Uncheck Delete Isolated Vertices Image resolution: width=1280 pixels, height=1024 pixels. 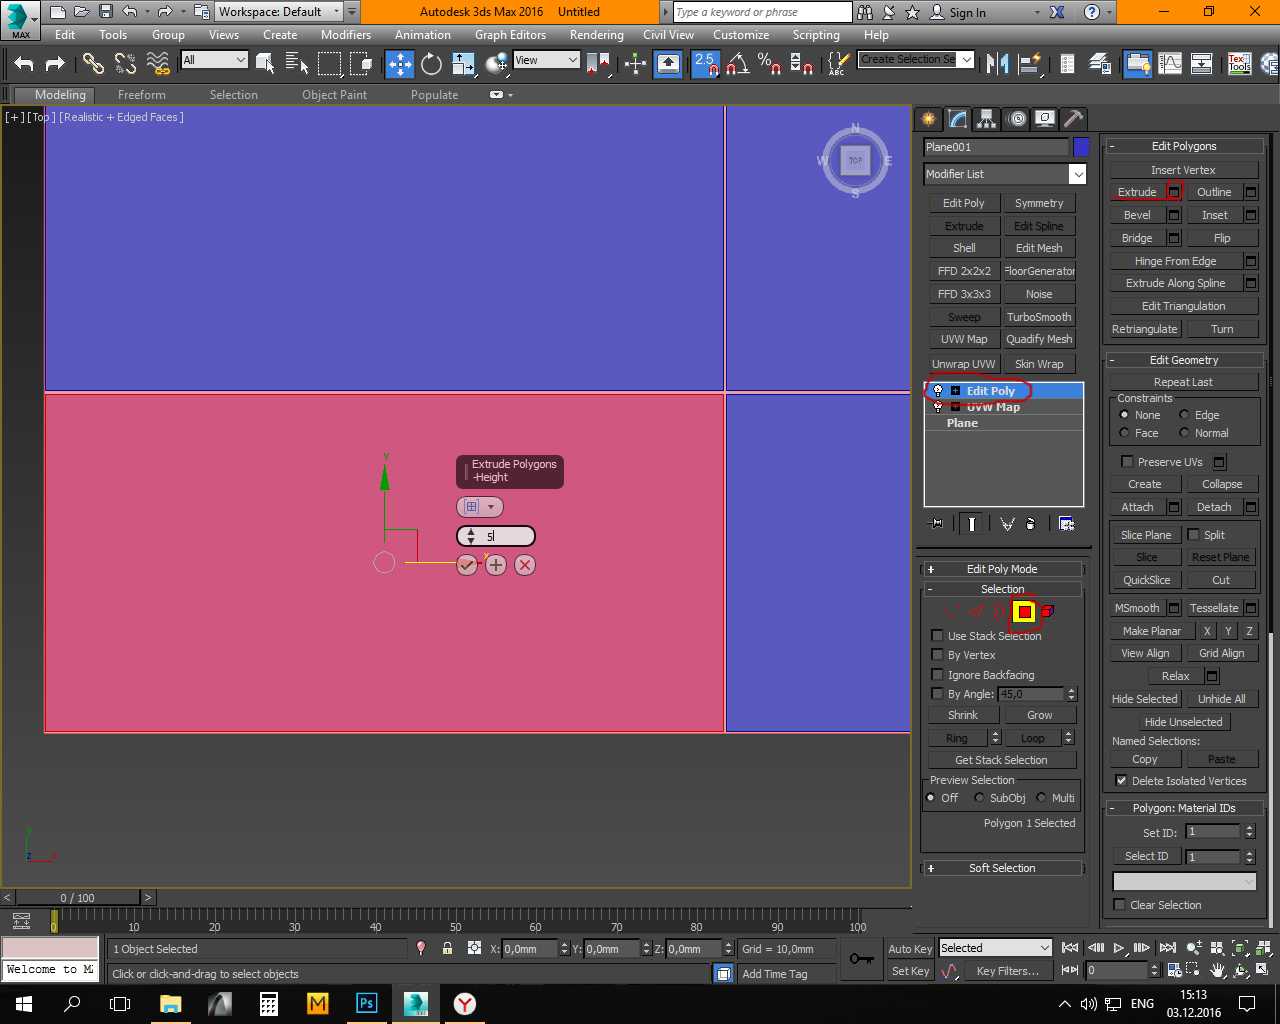1121,781
